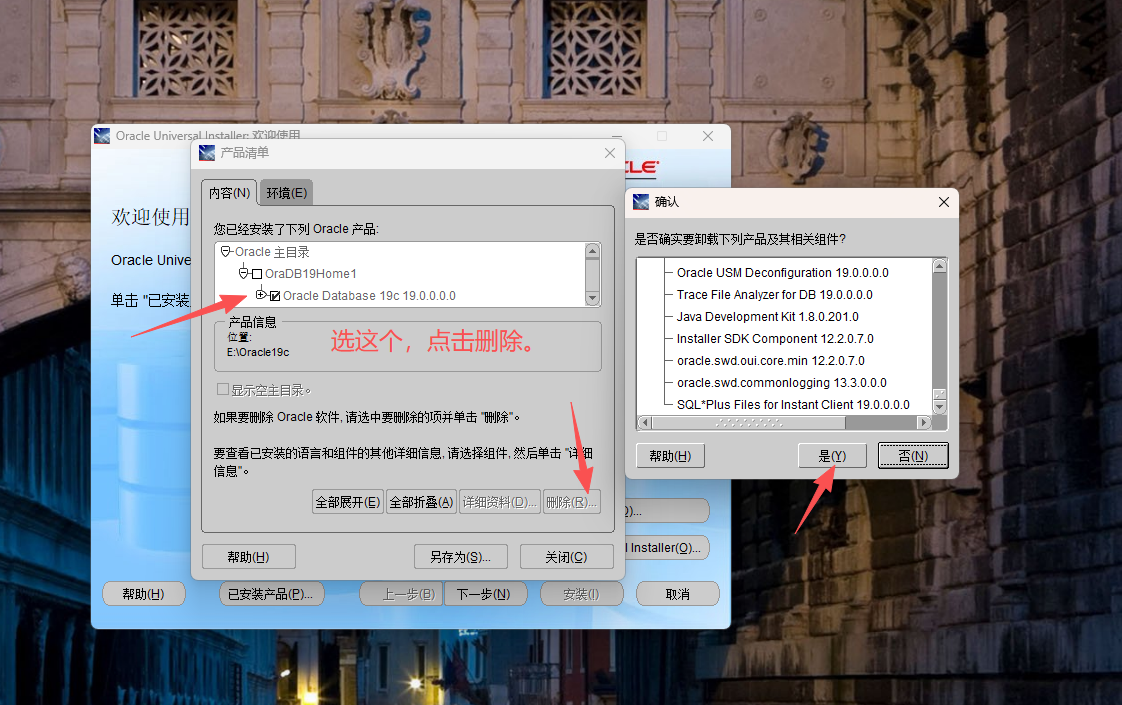
Task: Click 取消 in the installer window
Action: [x=678, y=594]
